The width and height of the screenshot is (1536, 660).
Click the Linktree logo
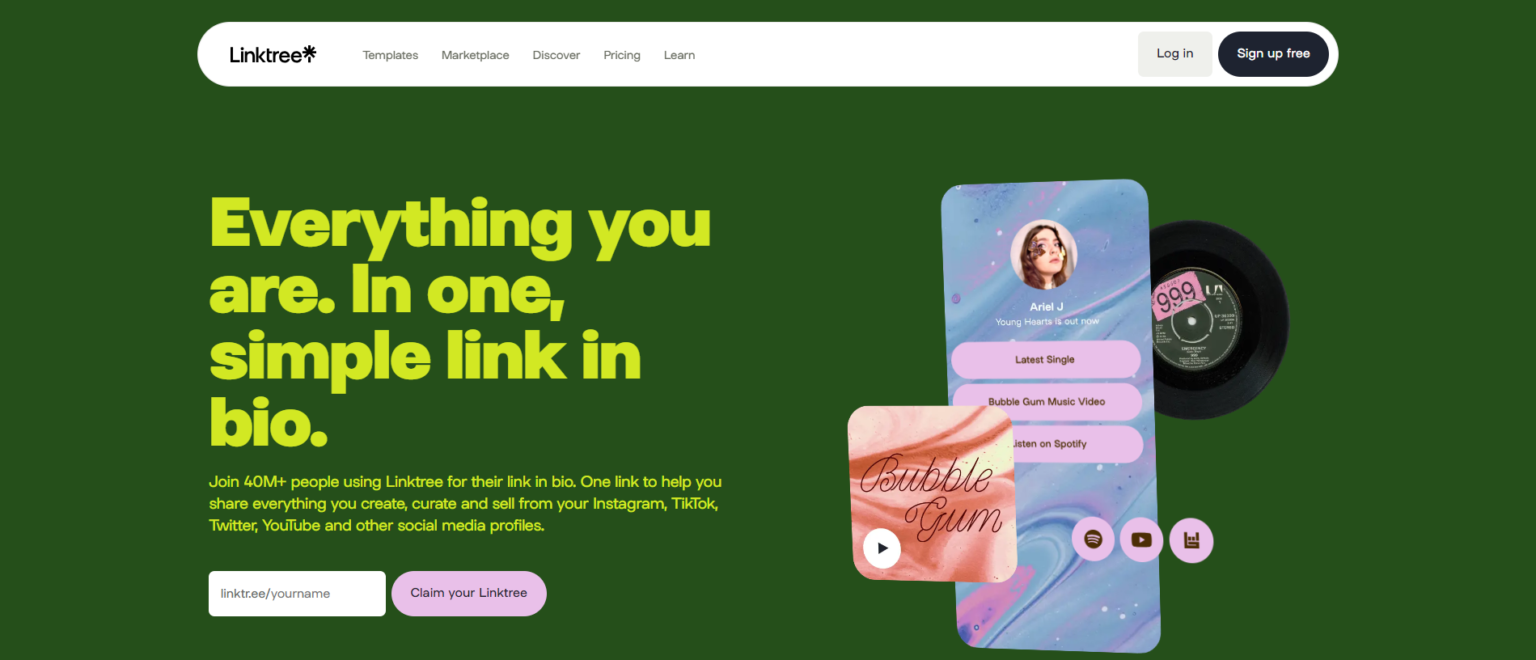(272, 54)
